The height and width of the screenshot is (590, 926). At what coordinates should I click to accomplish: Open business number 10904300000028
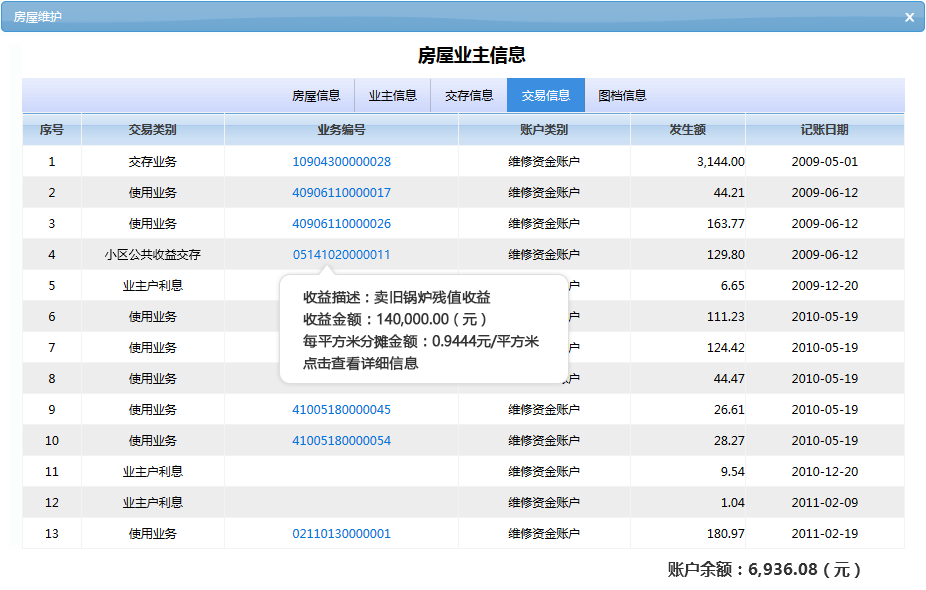pos(341,162)
